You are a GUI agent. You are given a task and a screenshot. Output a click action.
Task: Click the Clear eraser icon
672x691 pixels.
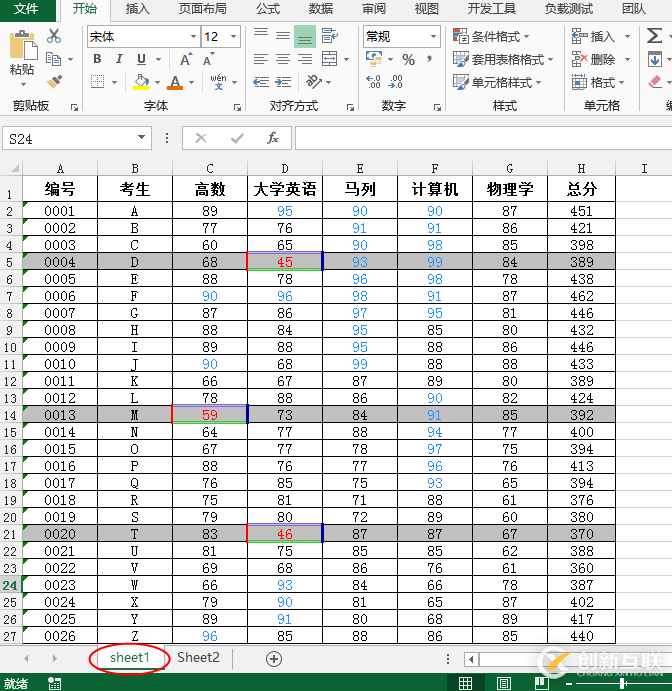pyautogui.click(x=655, y=82)
